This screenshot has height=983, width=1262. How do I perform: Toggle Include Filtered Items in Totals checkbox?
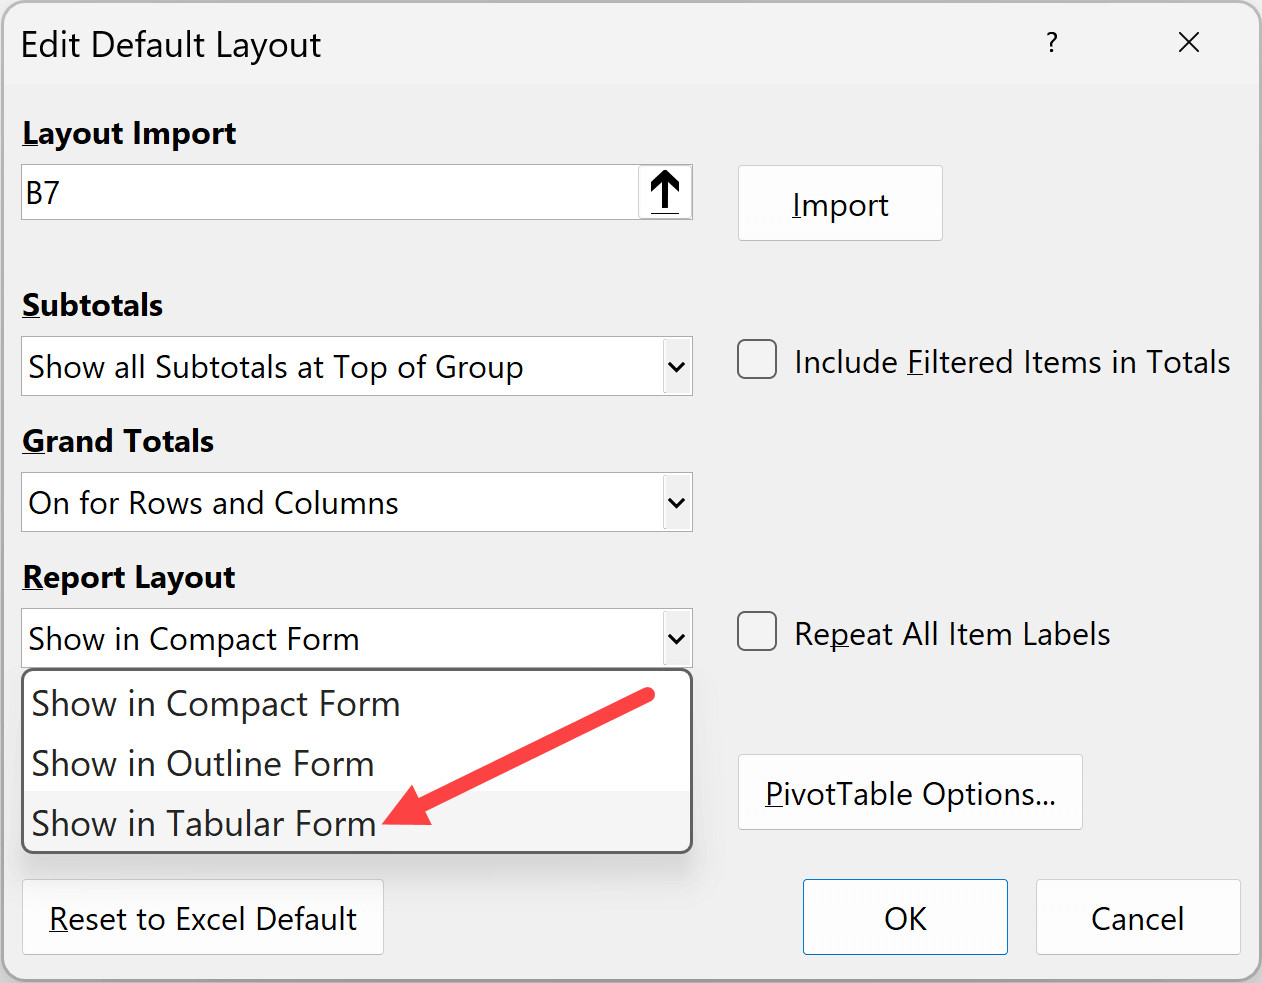[757, 360]
